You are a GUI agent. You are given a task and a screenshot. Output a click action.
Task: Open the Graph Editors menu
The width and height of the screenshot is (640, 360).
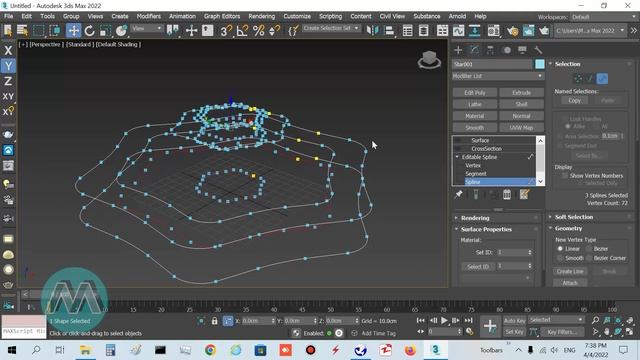click(222, 16)
